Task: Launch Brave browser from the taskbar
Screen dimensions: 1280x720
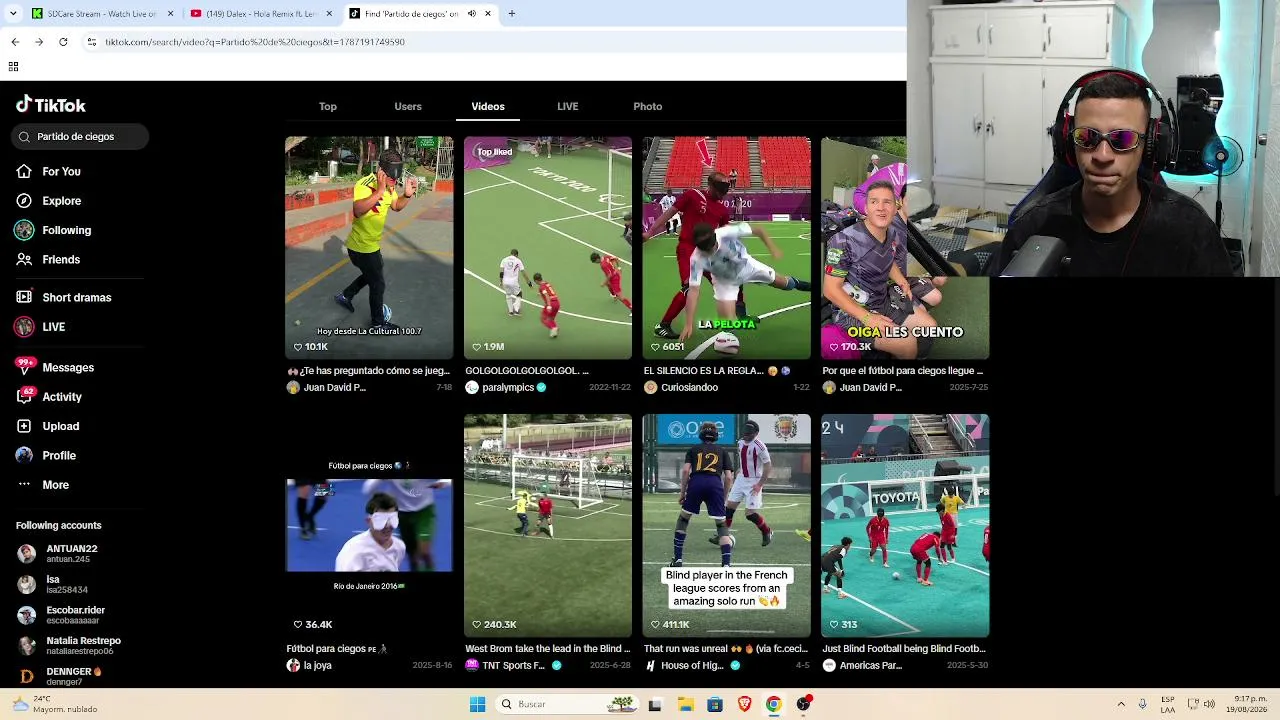Action: point(744,705)
